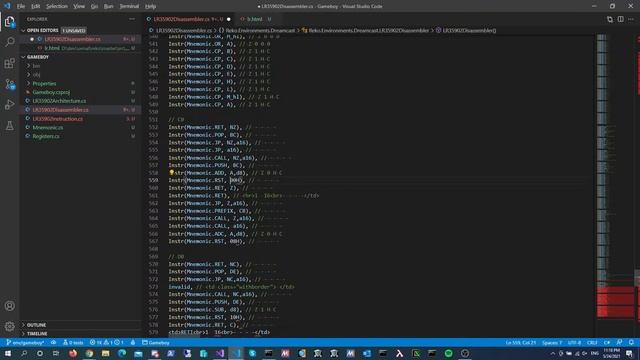Open the Accounts menu icon
640x360 pixels.
(x=10, y=306)
